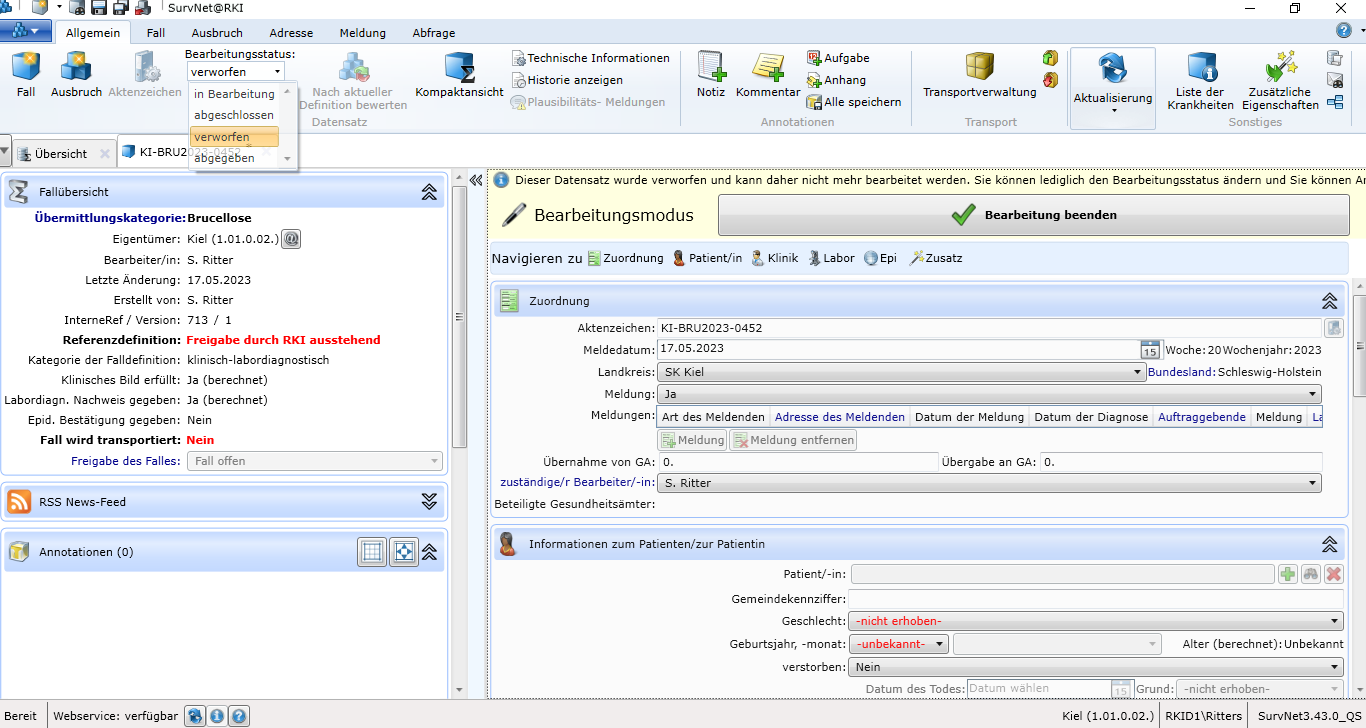Collapse the Zuordnung section
Viewport: 1366px width, 728px height.
click(1329, 301)
